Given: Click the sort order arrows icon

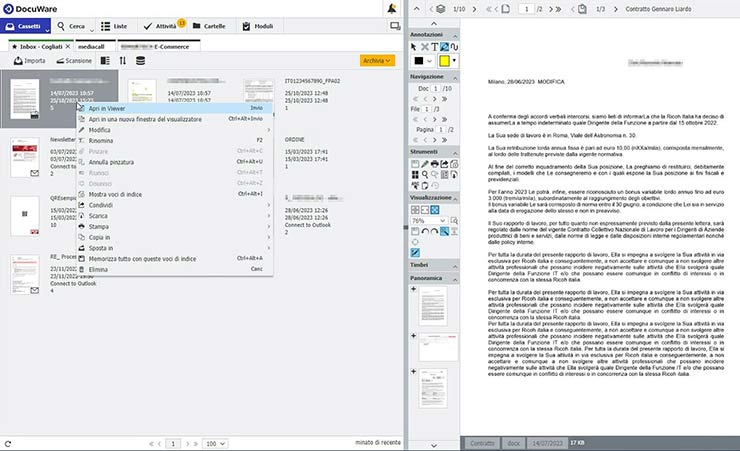Looking at the screenshot, I should tap(121, 61).
